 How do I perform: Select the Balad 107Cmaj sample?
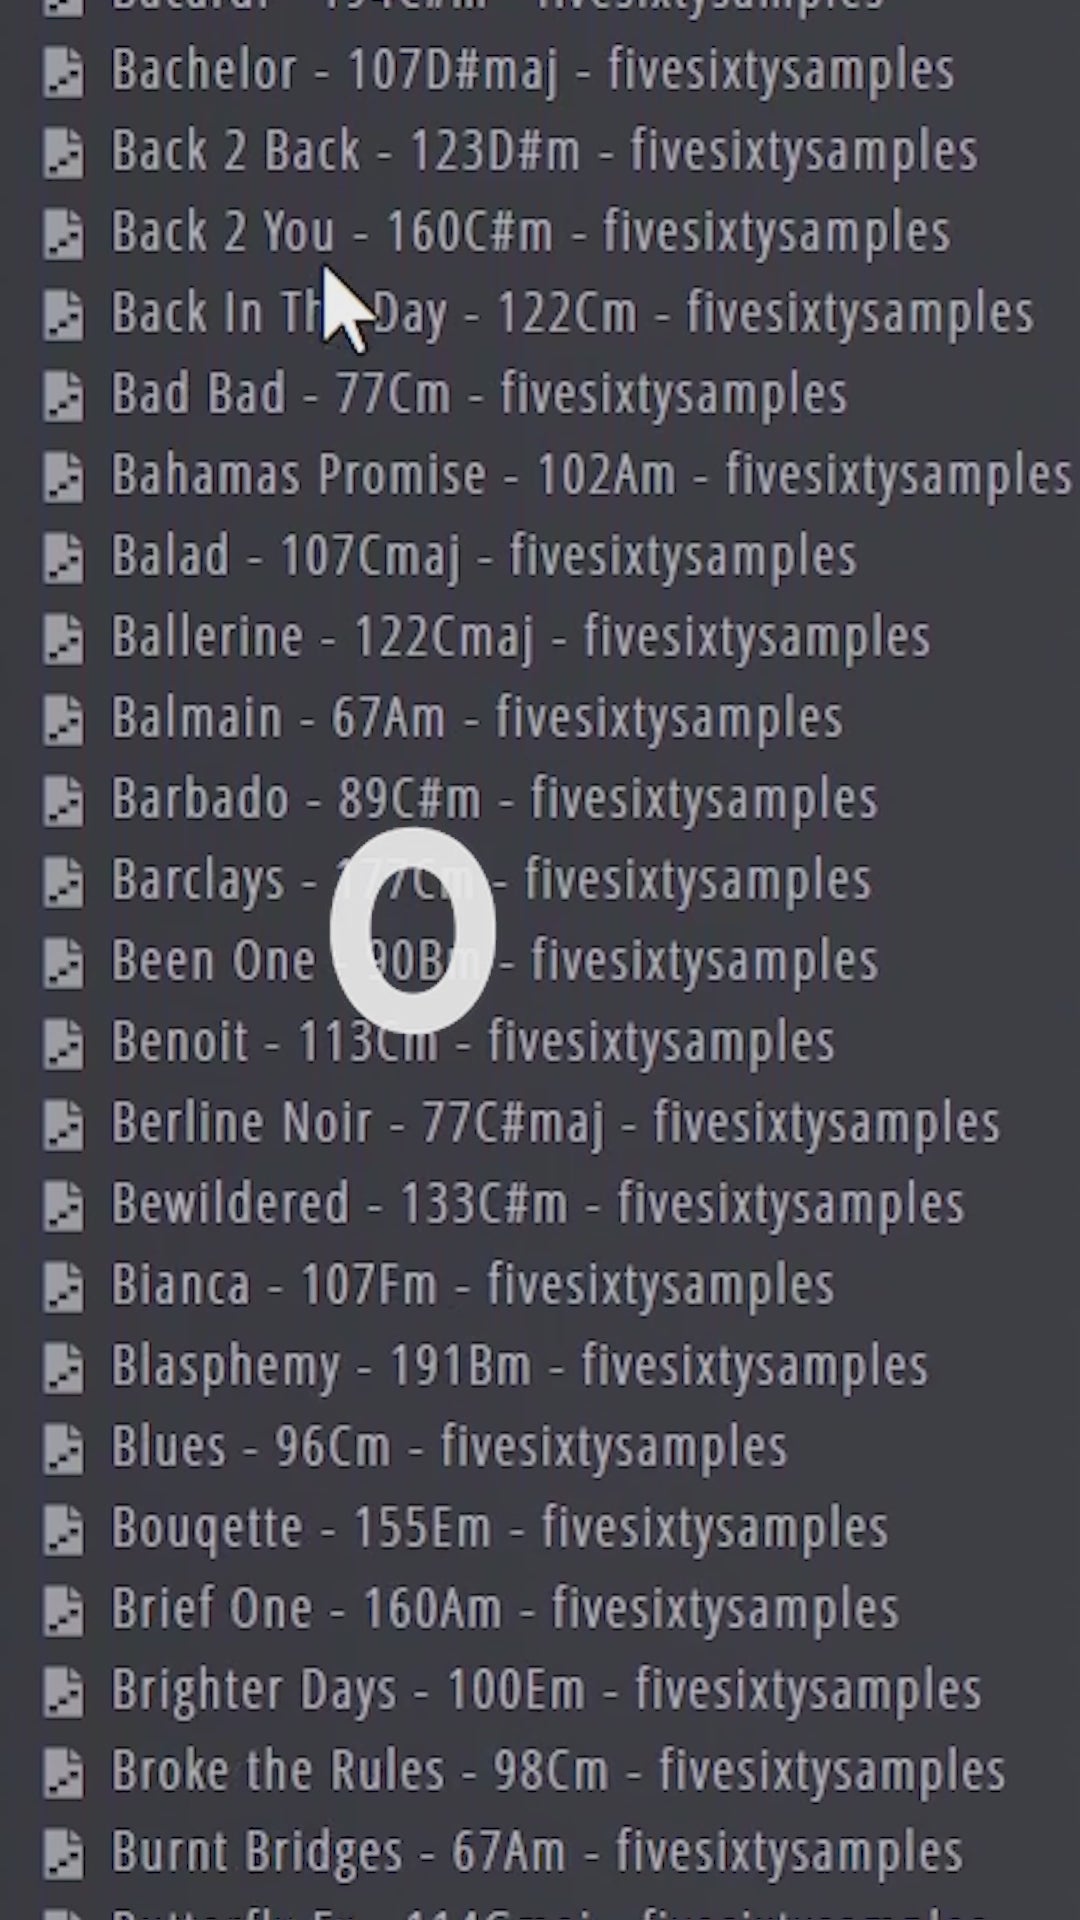(x=483, y=556)
